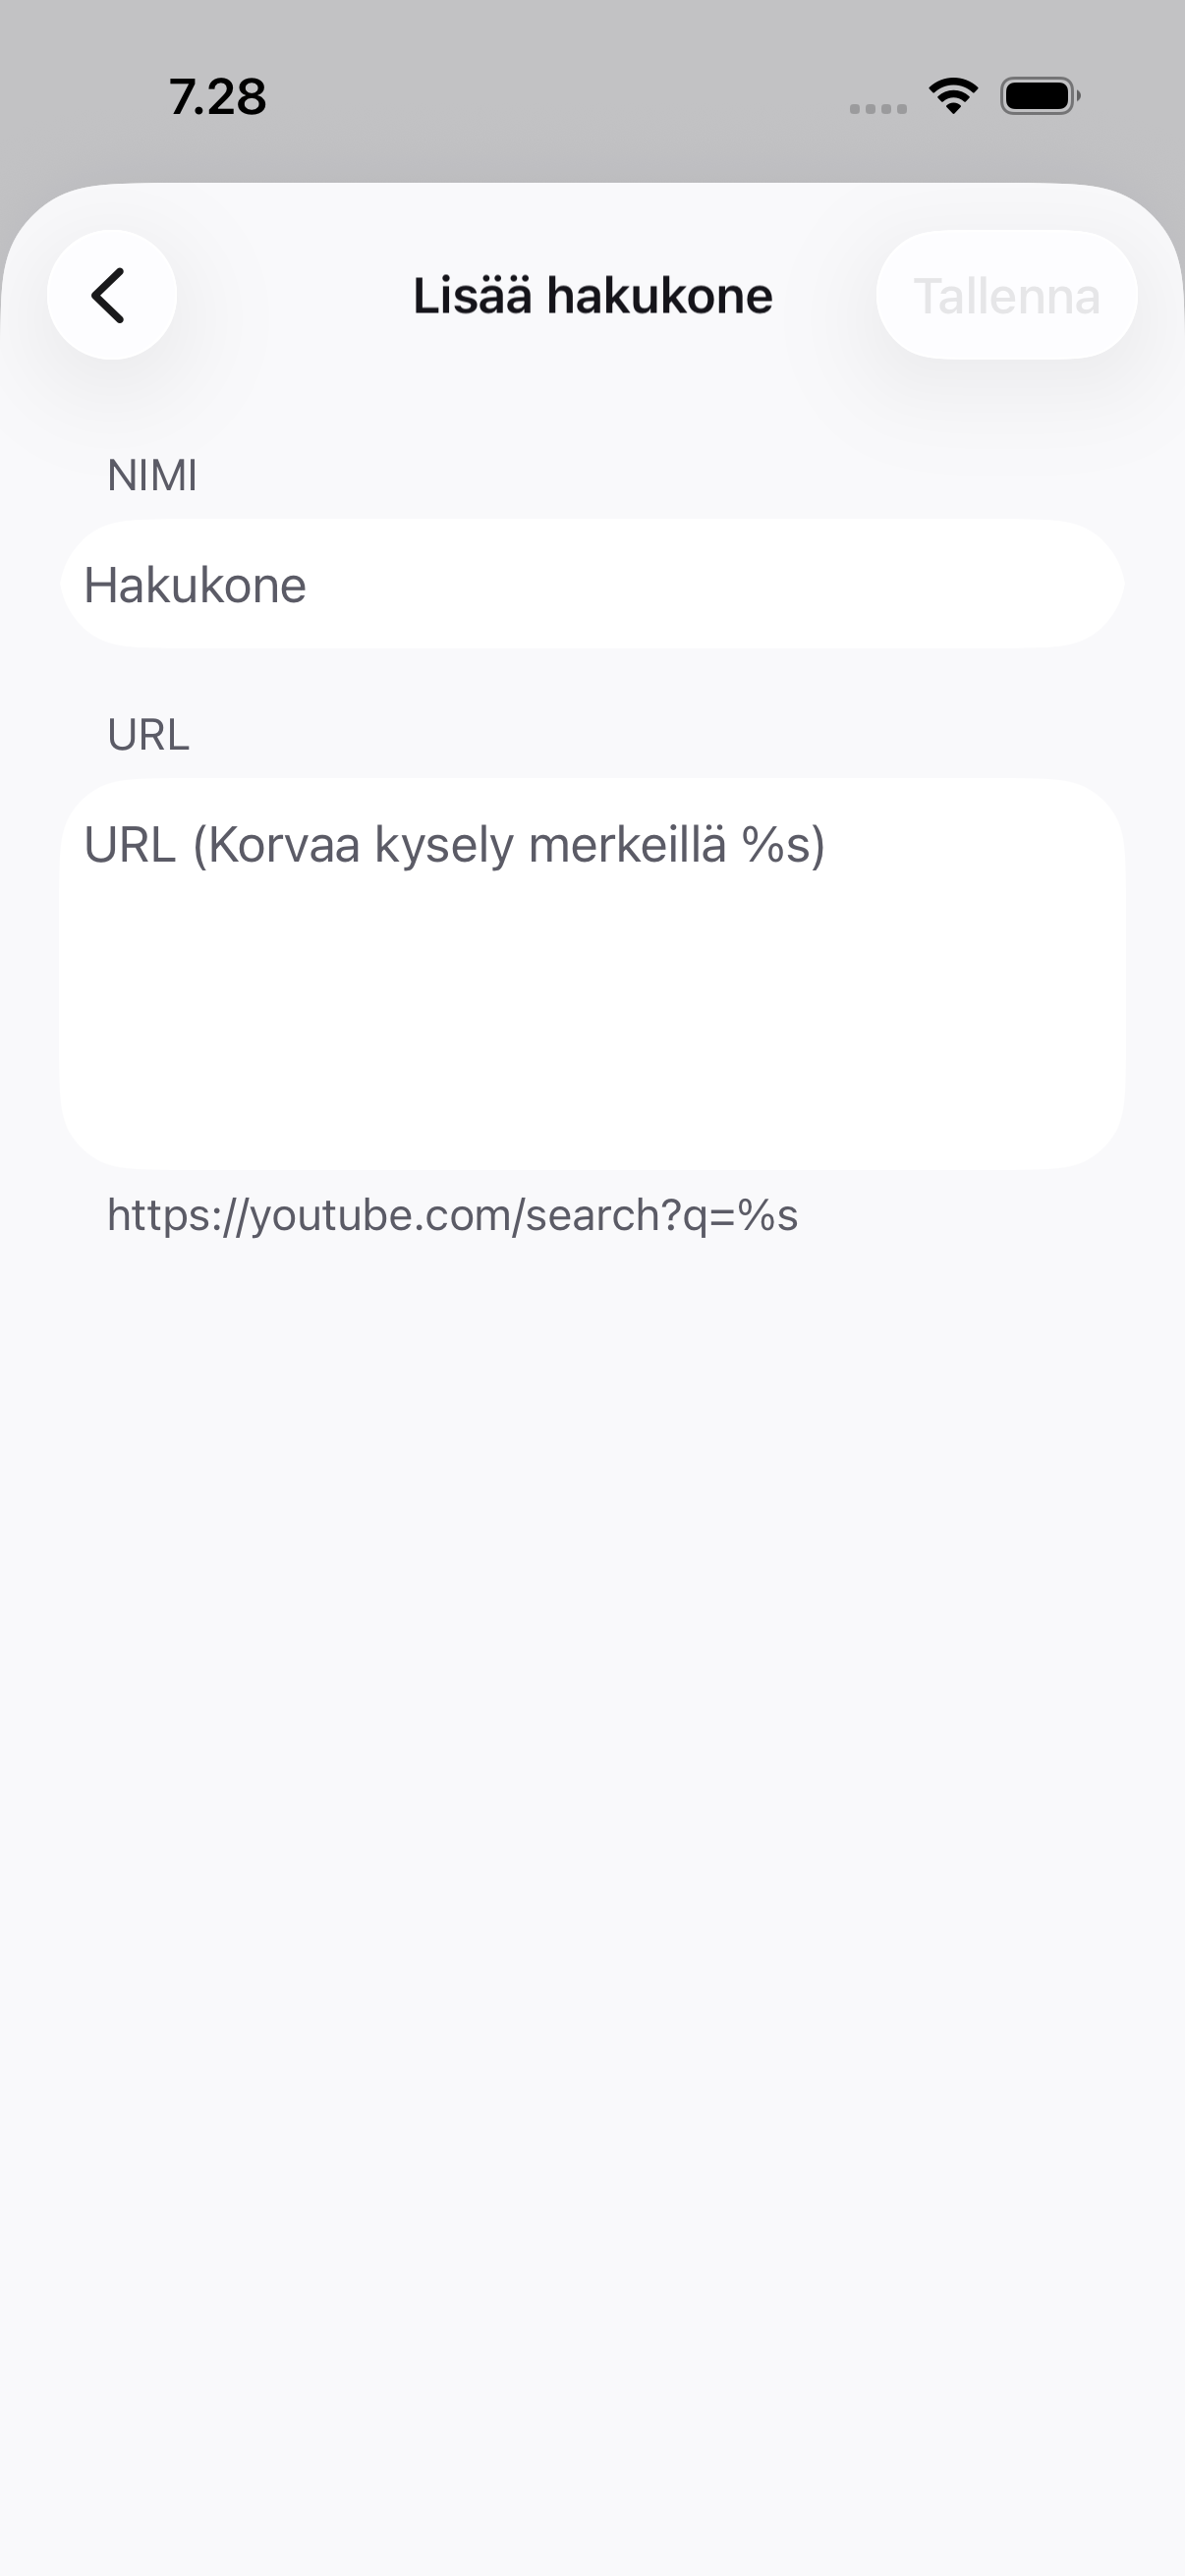Click the youtube.com example URL hint
The height and width of the screenshot is (2576, 1185).
(452, 1215)
